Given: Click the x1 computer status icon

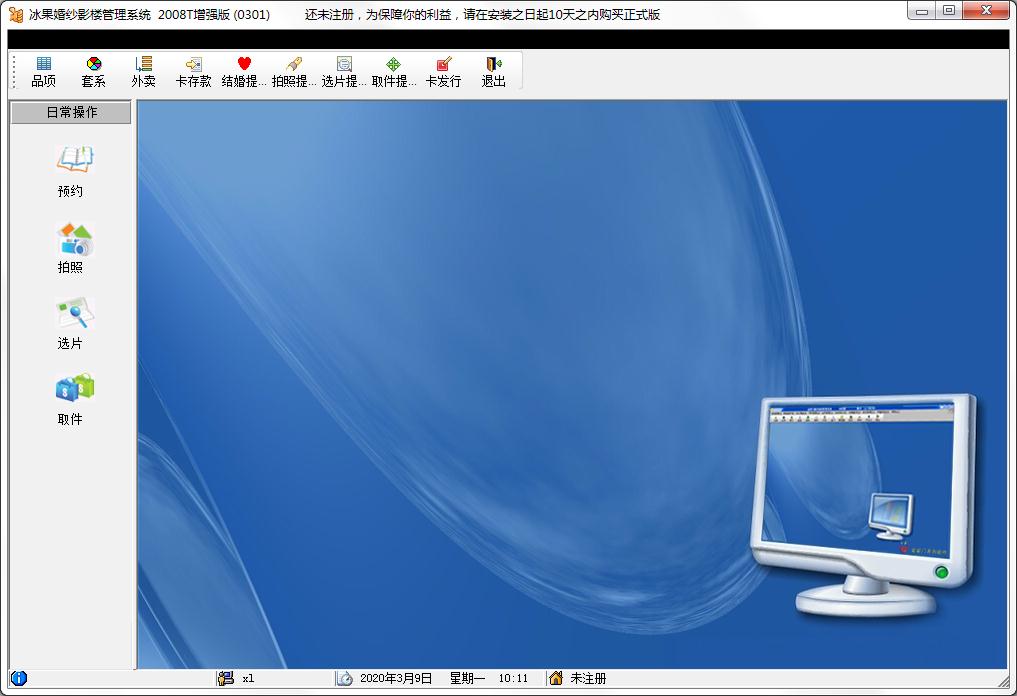Looking at the screenshot, I should (x=225, y=678).
